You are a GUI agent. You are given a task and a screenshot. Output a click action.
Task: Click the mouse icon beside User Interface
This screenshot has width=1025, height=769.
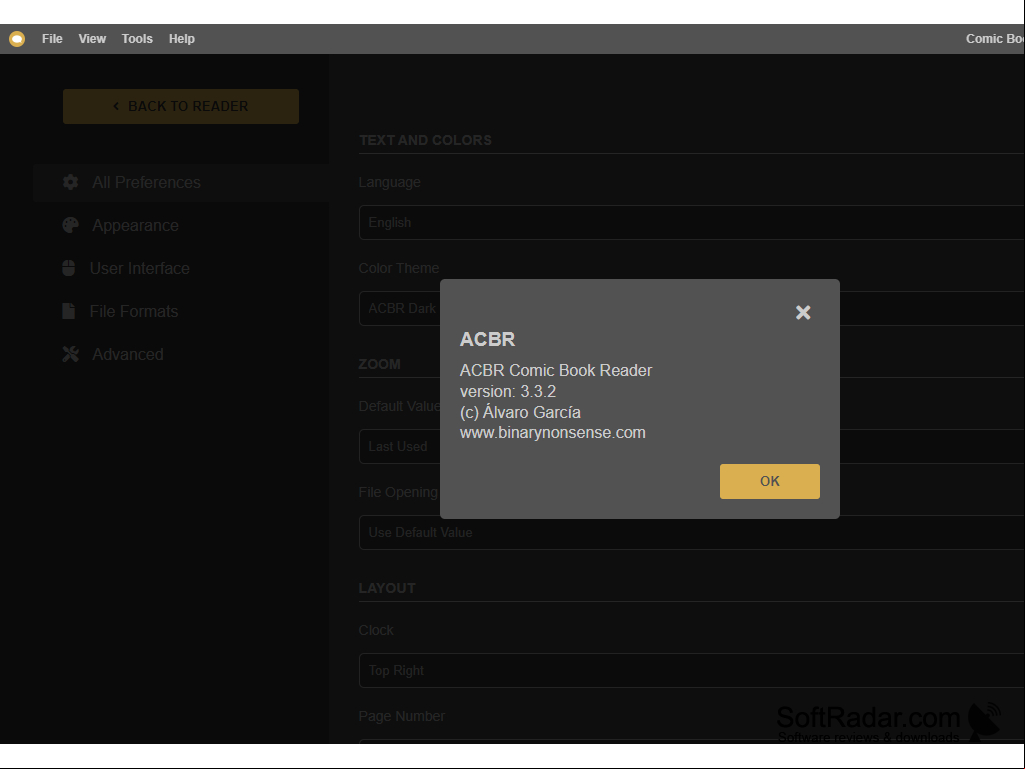(x=69, y=268)
